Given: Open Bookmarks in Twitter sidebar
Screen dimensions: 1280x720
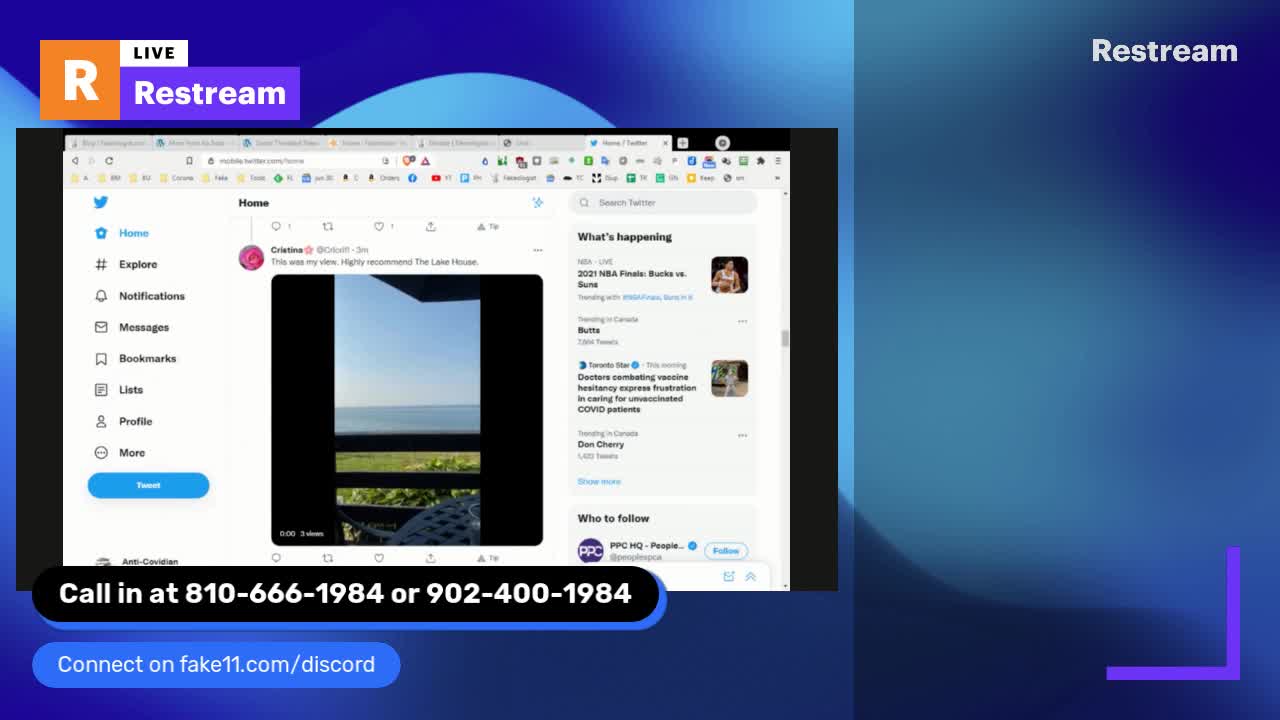Looking at the screenshot, I should click(135, 358).
